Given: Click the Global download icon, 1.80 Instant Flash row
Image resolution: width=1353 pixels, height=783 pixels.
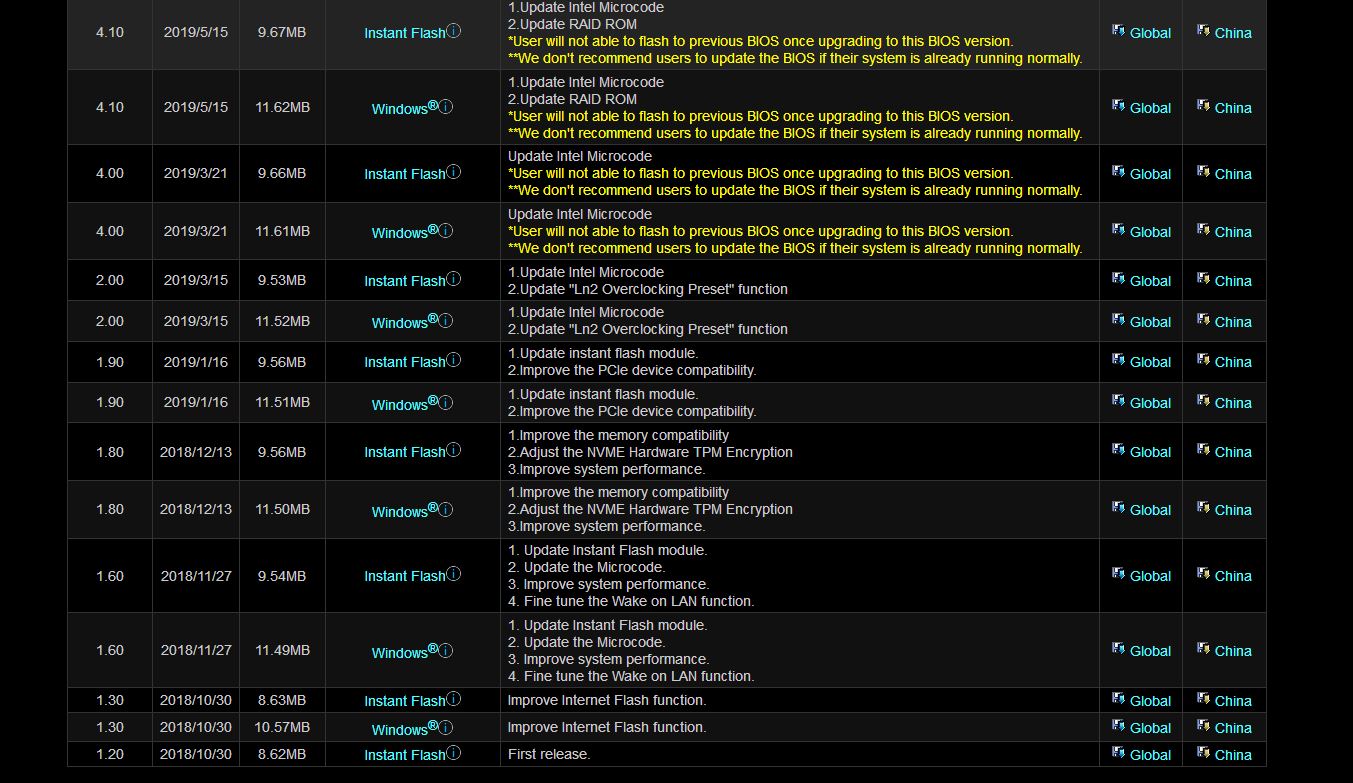Looking at the screenshot, I should pos(1118,450).
